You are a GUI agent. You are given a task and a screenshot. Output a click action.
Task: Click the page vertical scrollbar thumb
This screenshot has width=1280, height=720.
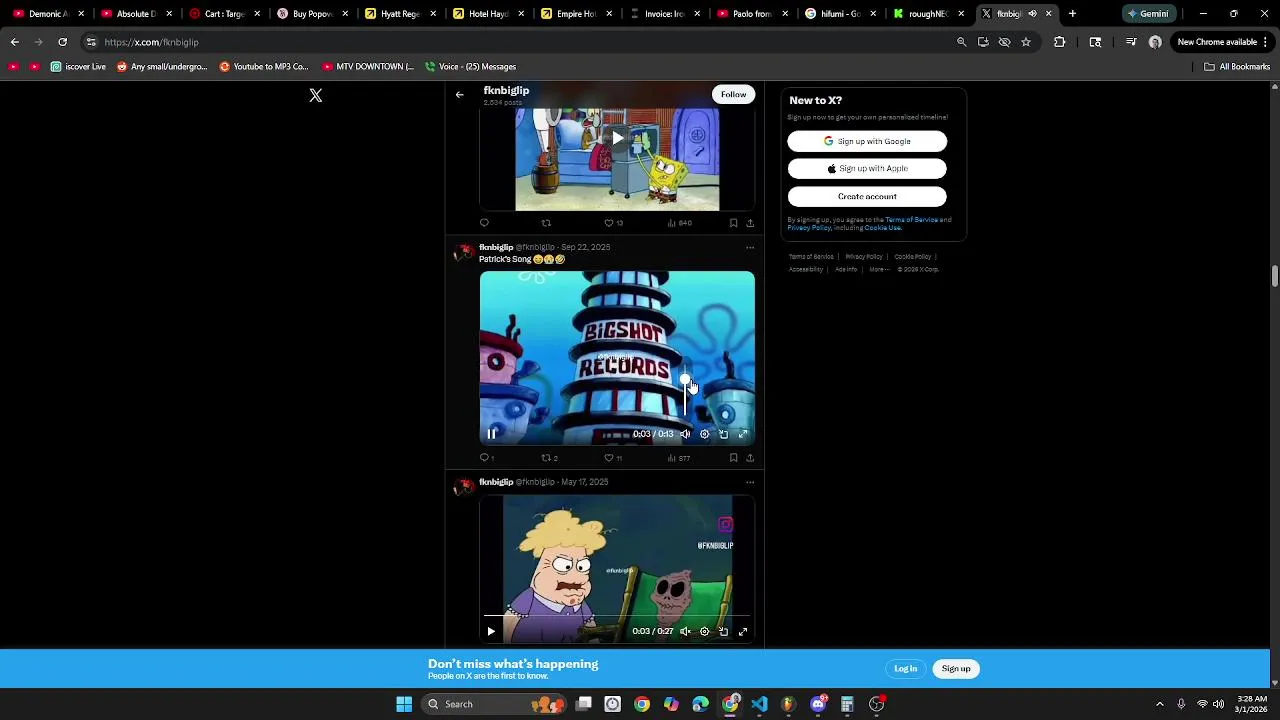coord(1275,276)
